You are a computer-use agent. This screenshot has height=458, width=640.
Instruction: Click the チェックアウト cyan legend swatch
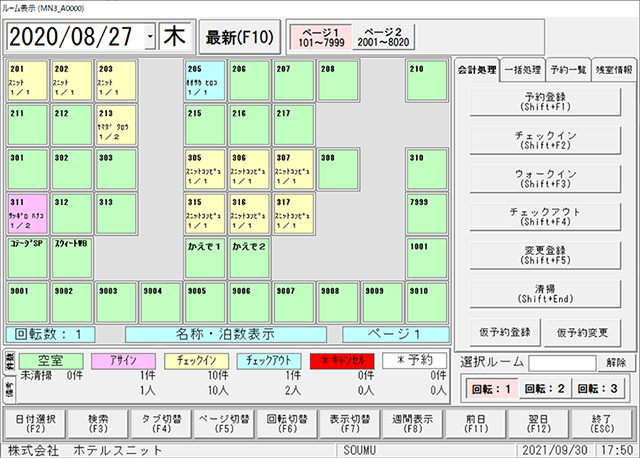pyautogui.click(x=269, y=361)
